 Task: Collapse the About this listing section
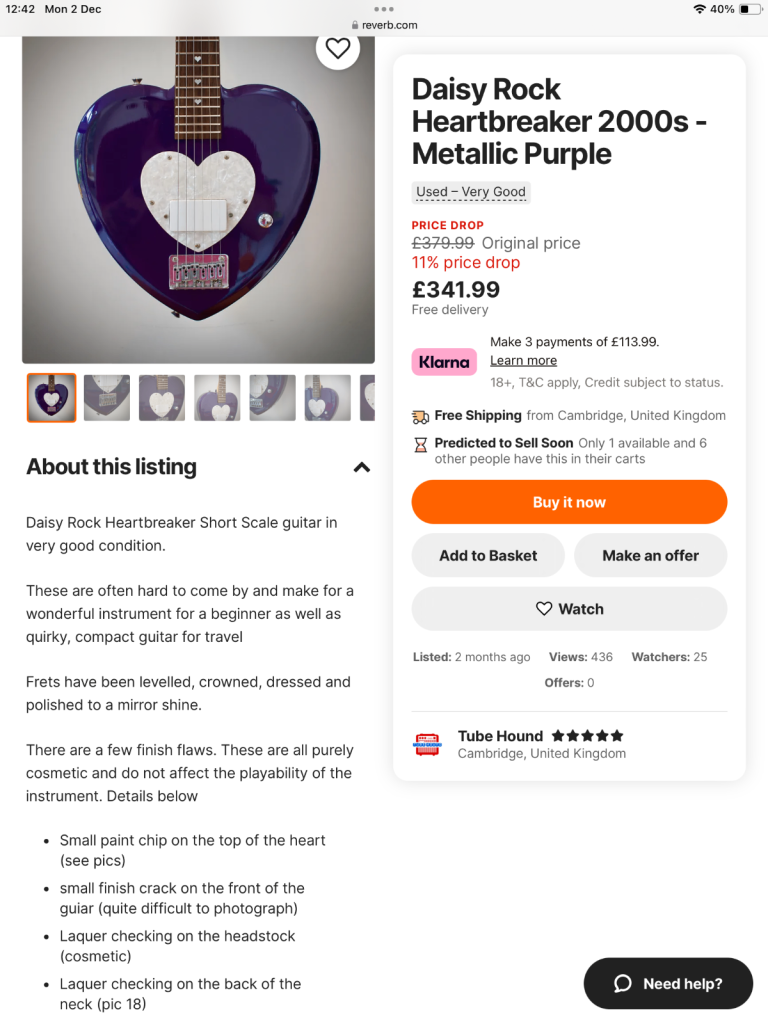362,467
